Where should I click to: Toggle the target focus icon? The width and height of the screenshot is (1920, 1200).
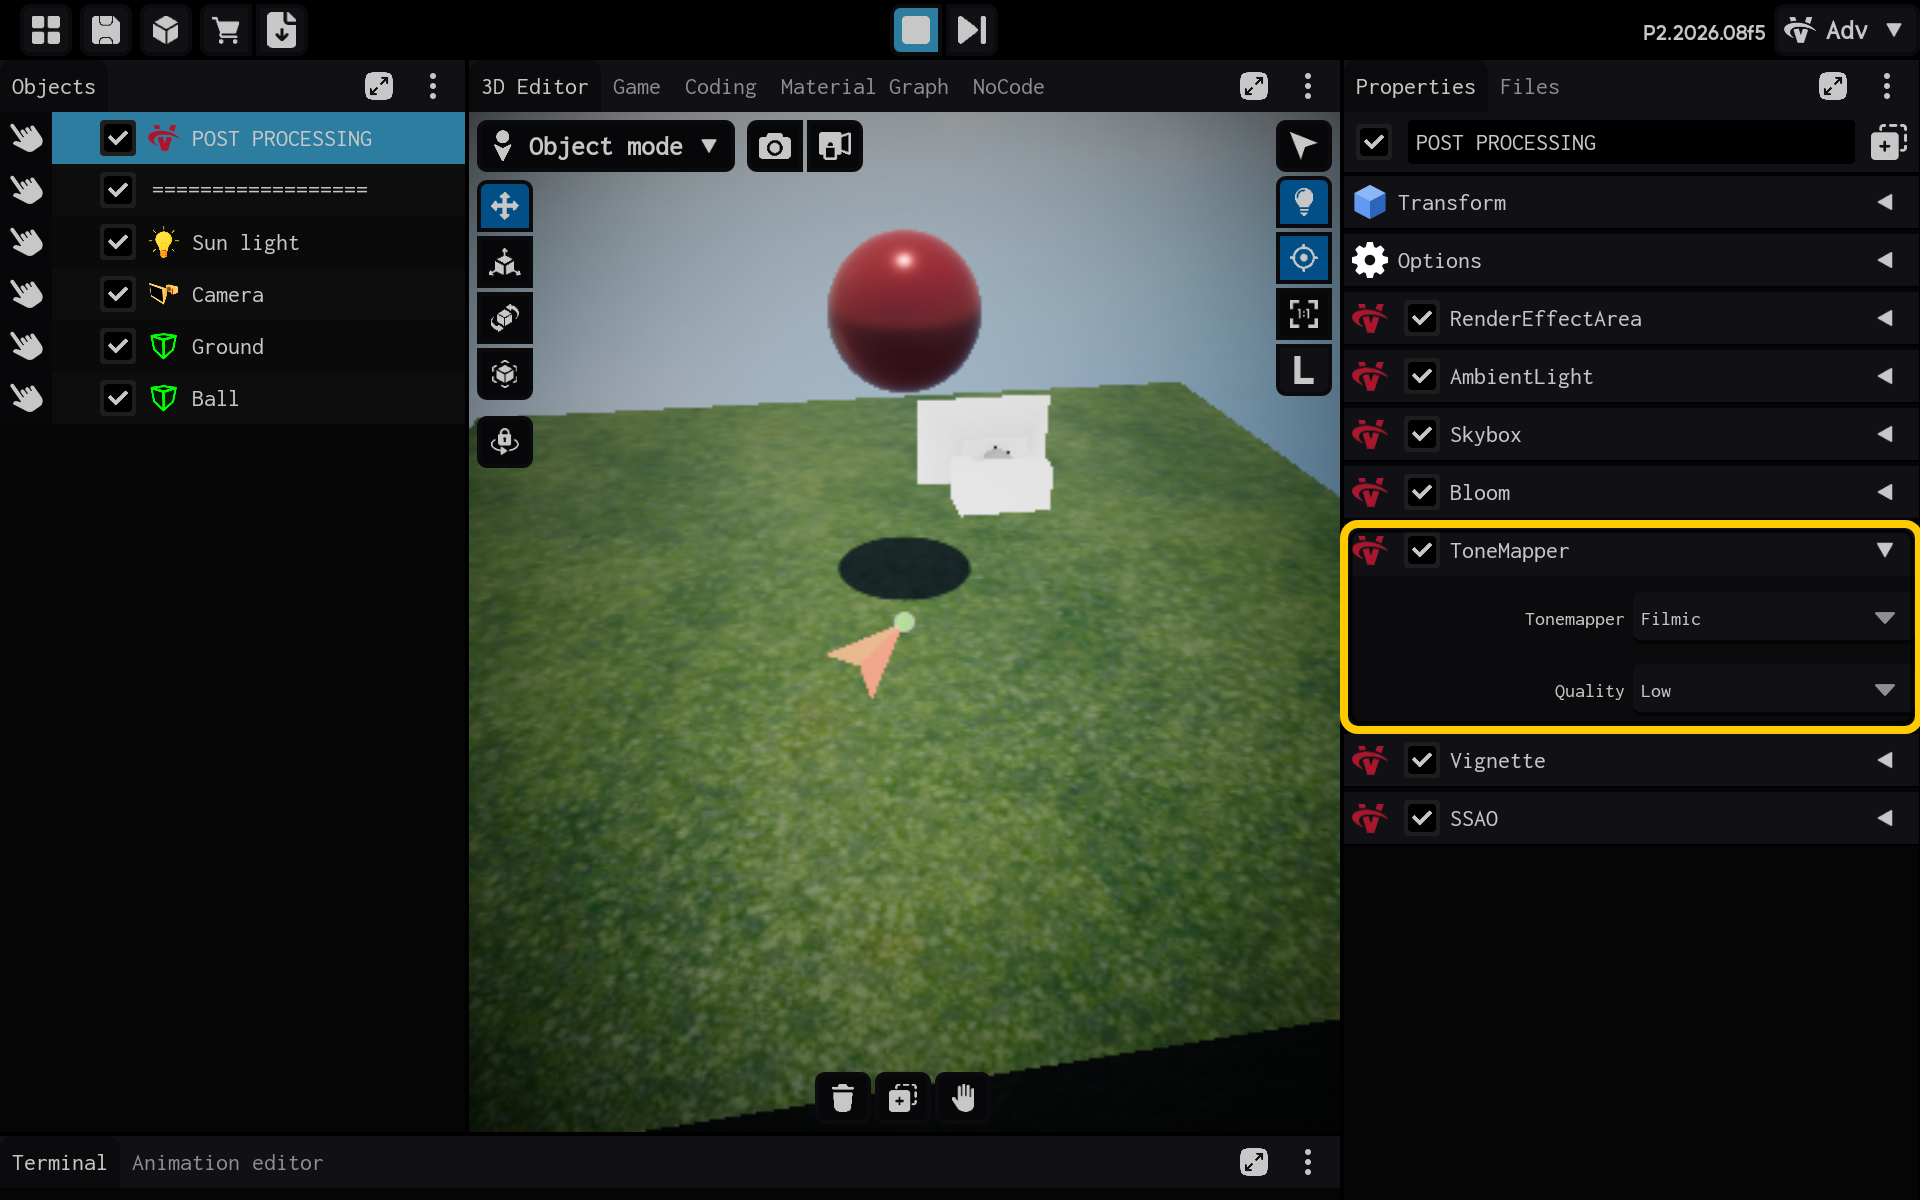point(1304,259)
